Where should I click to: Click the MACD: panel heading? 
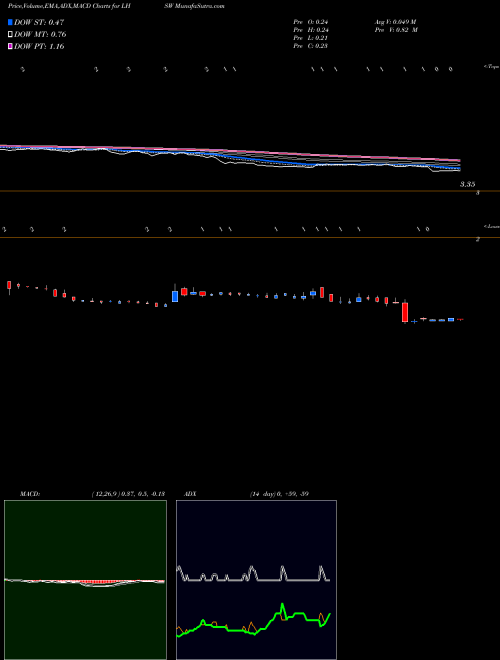[x=30, y=494]
